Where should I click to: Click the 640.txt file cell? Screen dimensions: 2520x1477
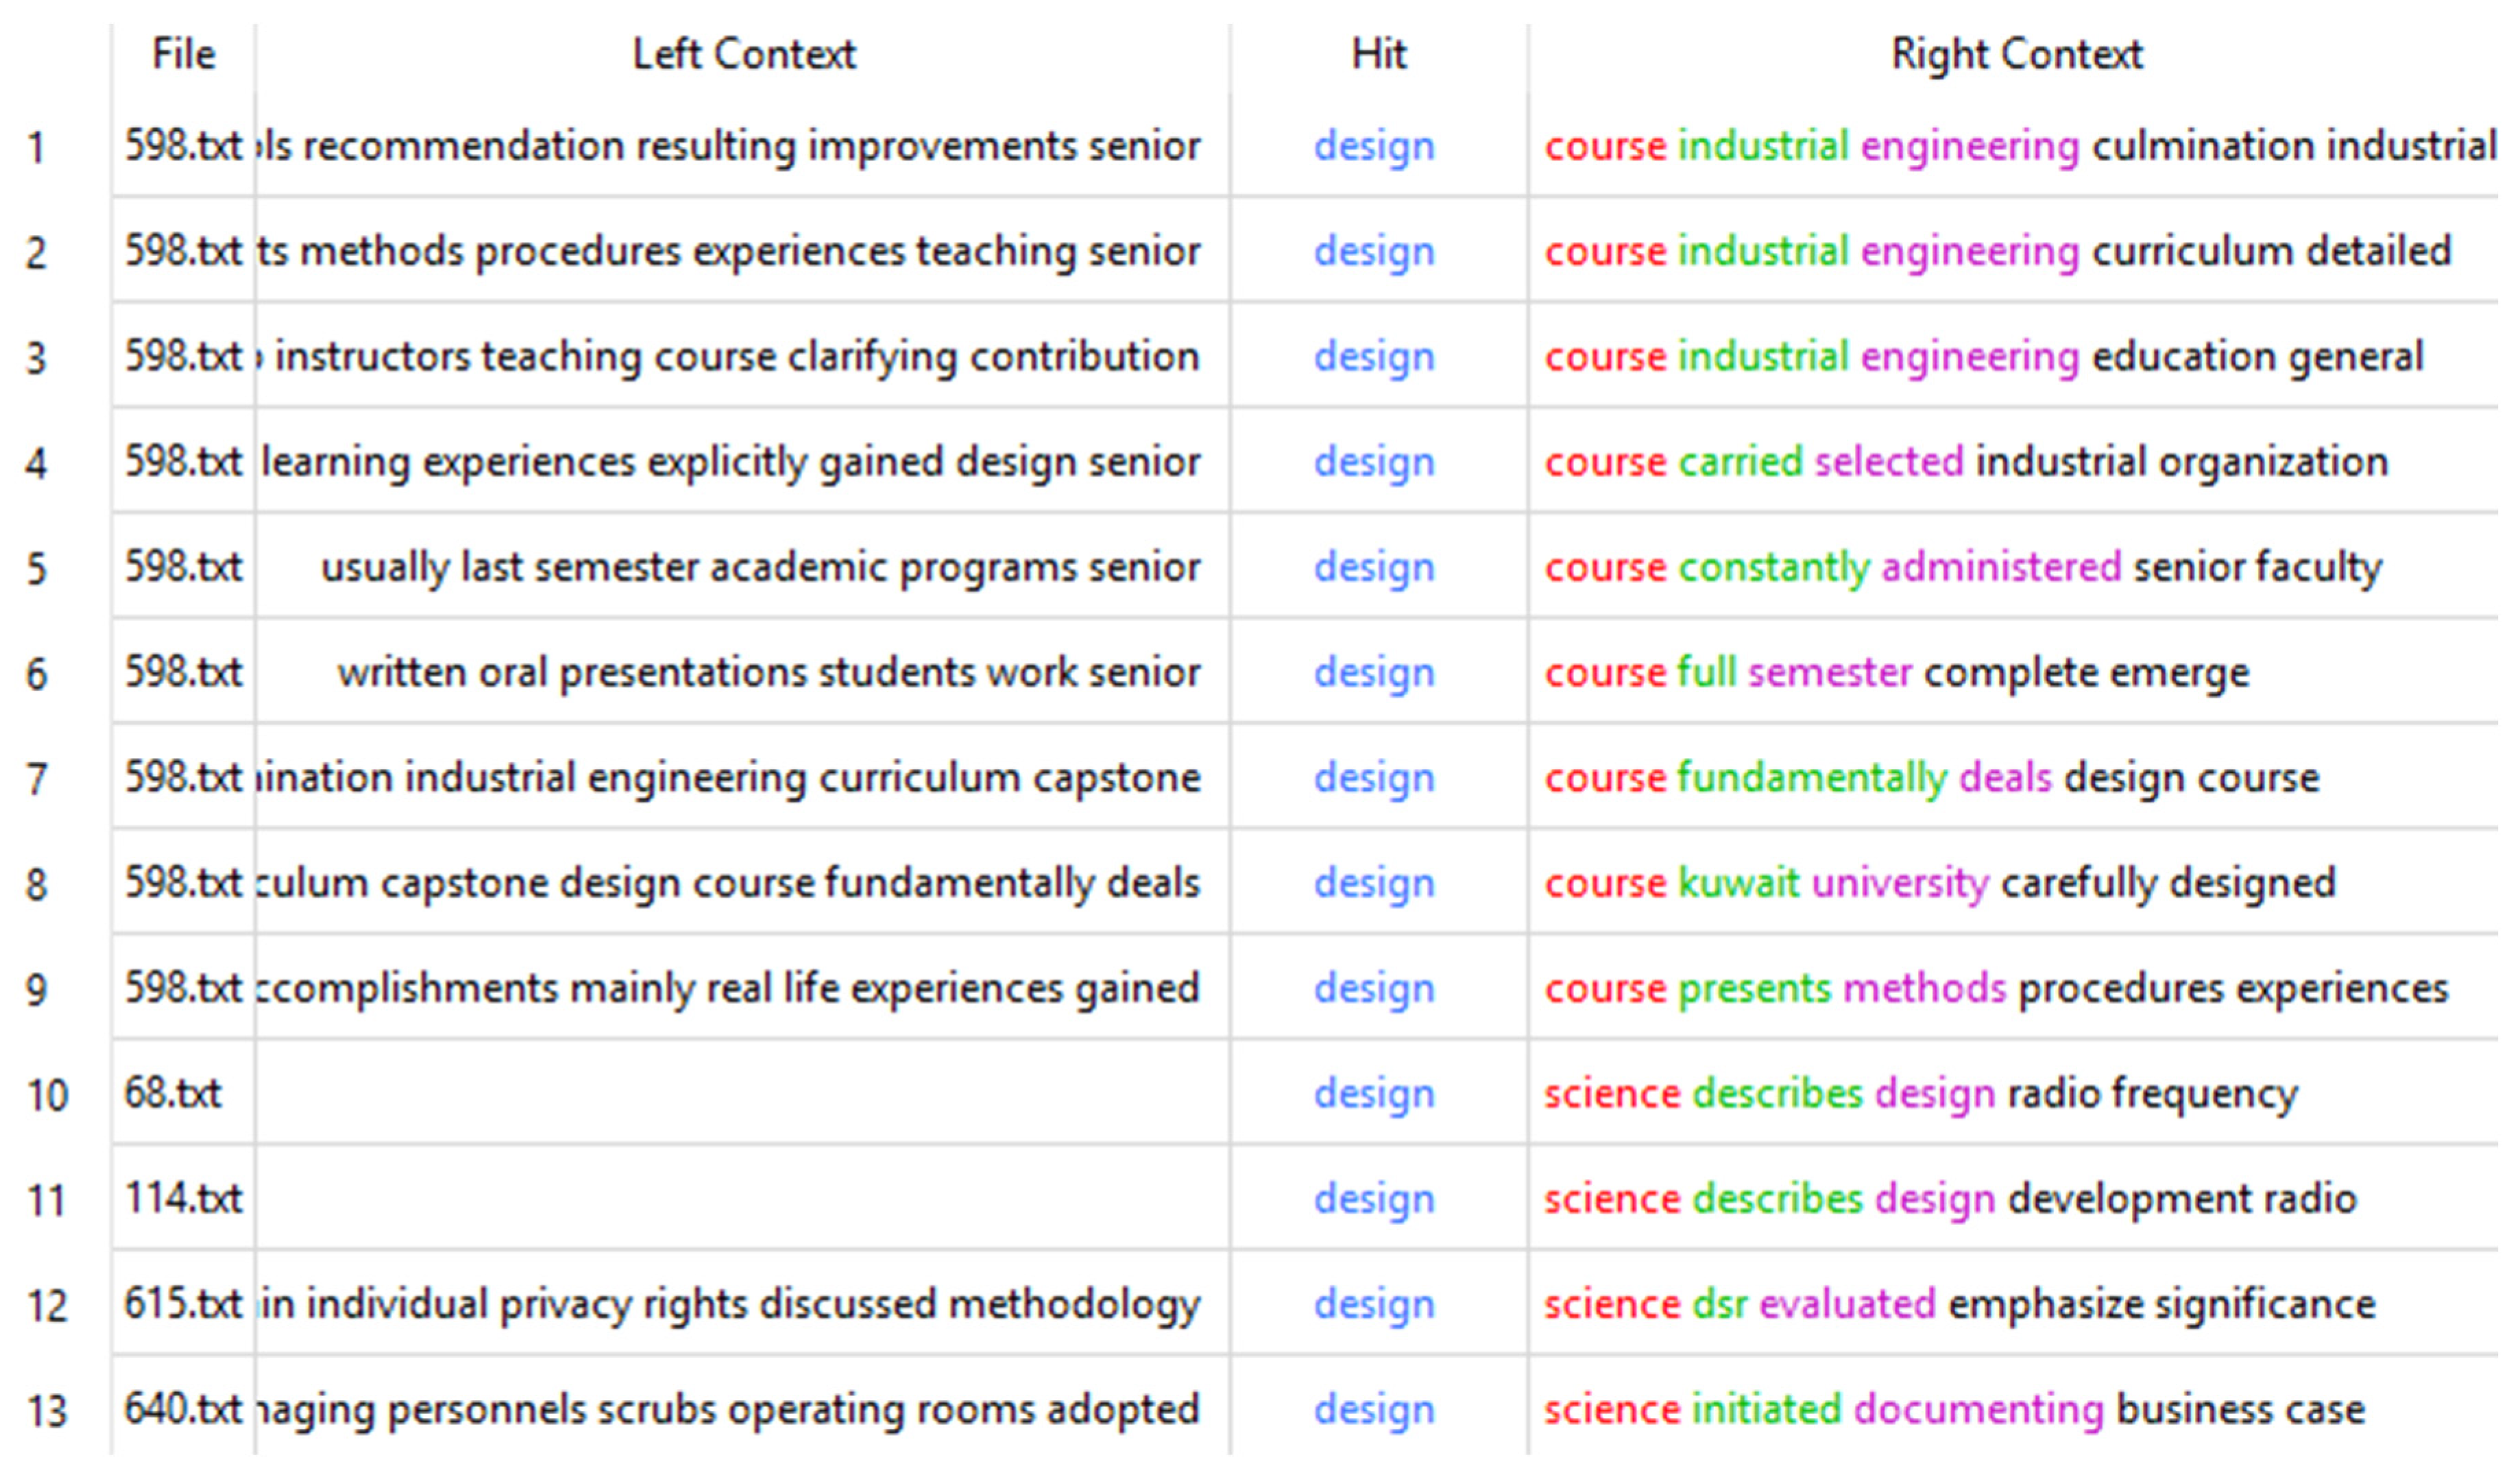(x=183, y=1410)
